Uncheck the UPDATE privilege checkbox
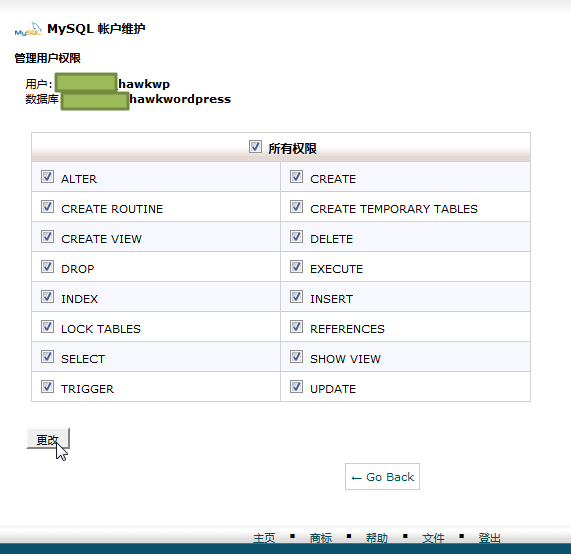571x554 pixels. click(296, 386)
